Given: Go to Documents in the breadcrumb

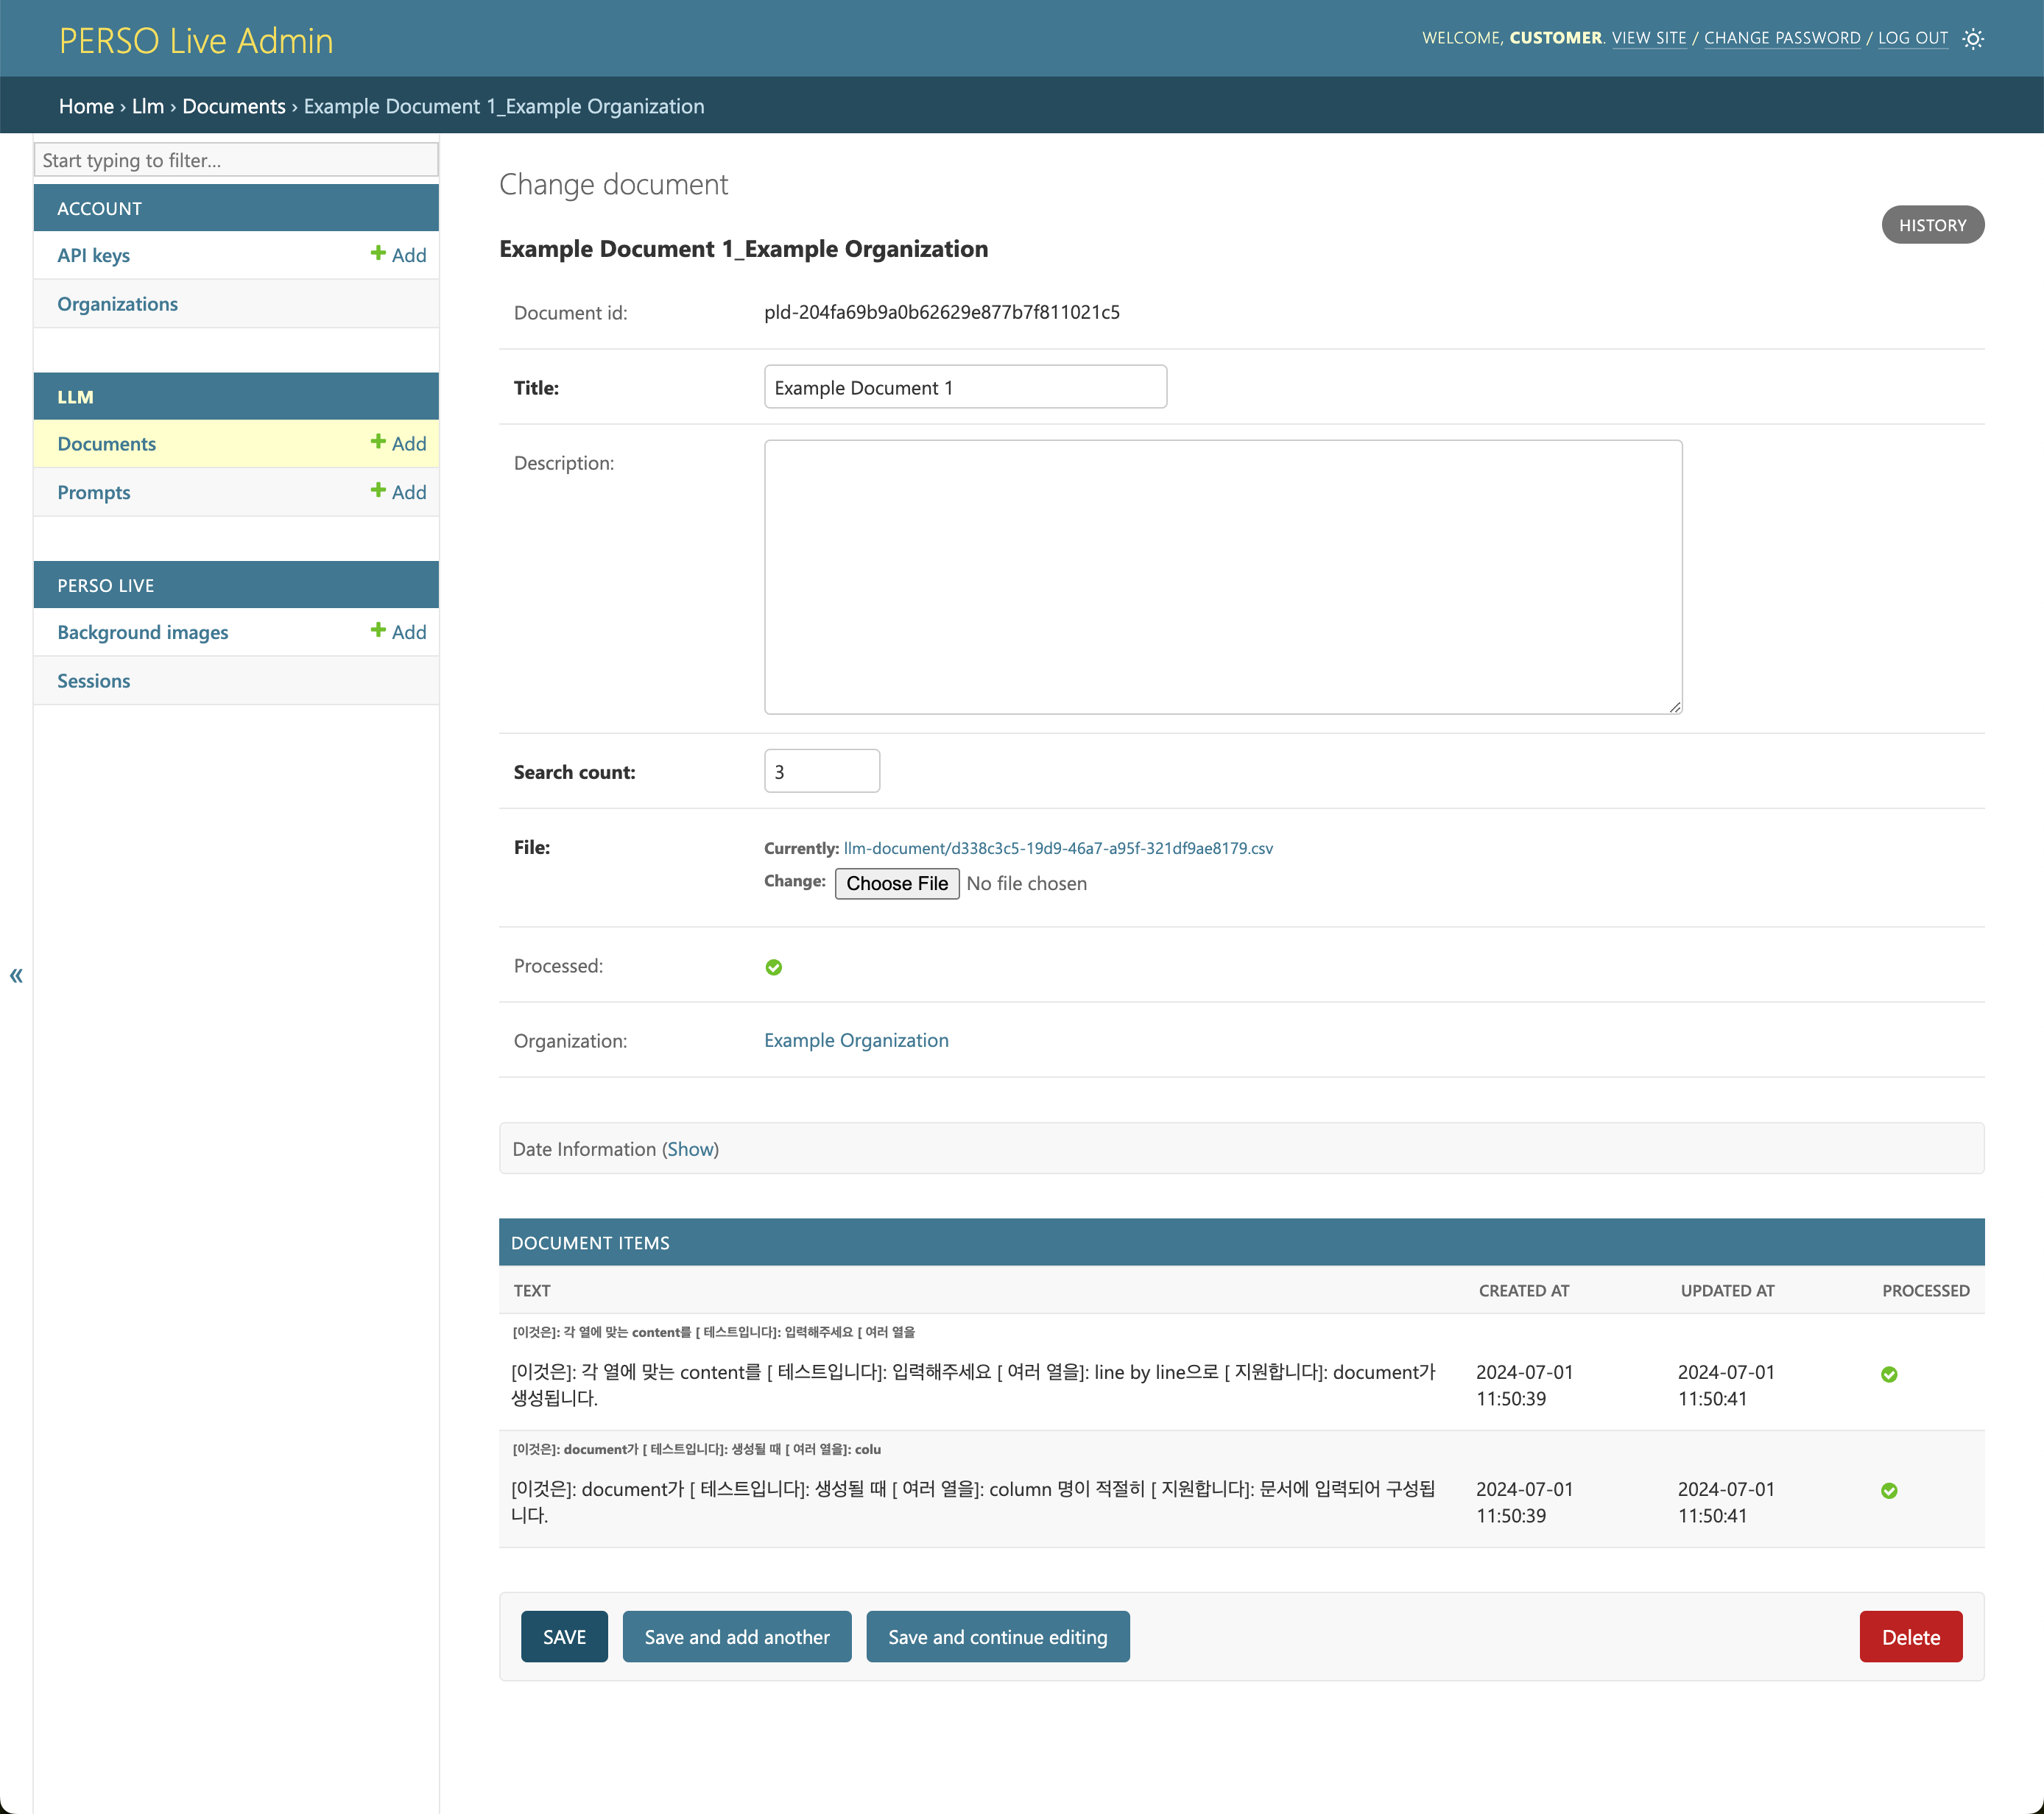Looking at the screenshot, I should pyautogui.click(x=233, y=106).
